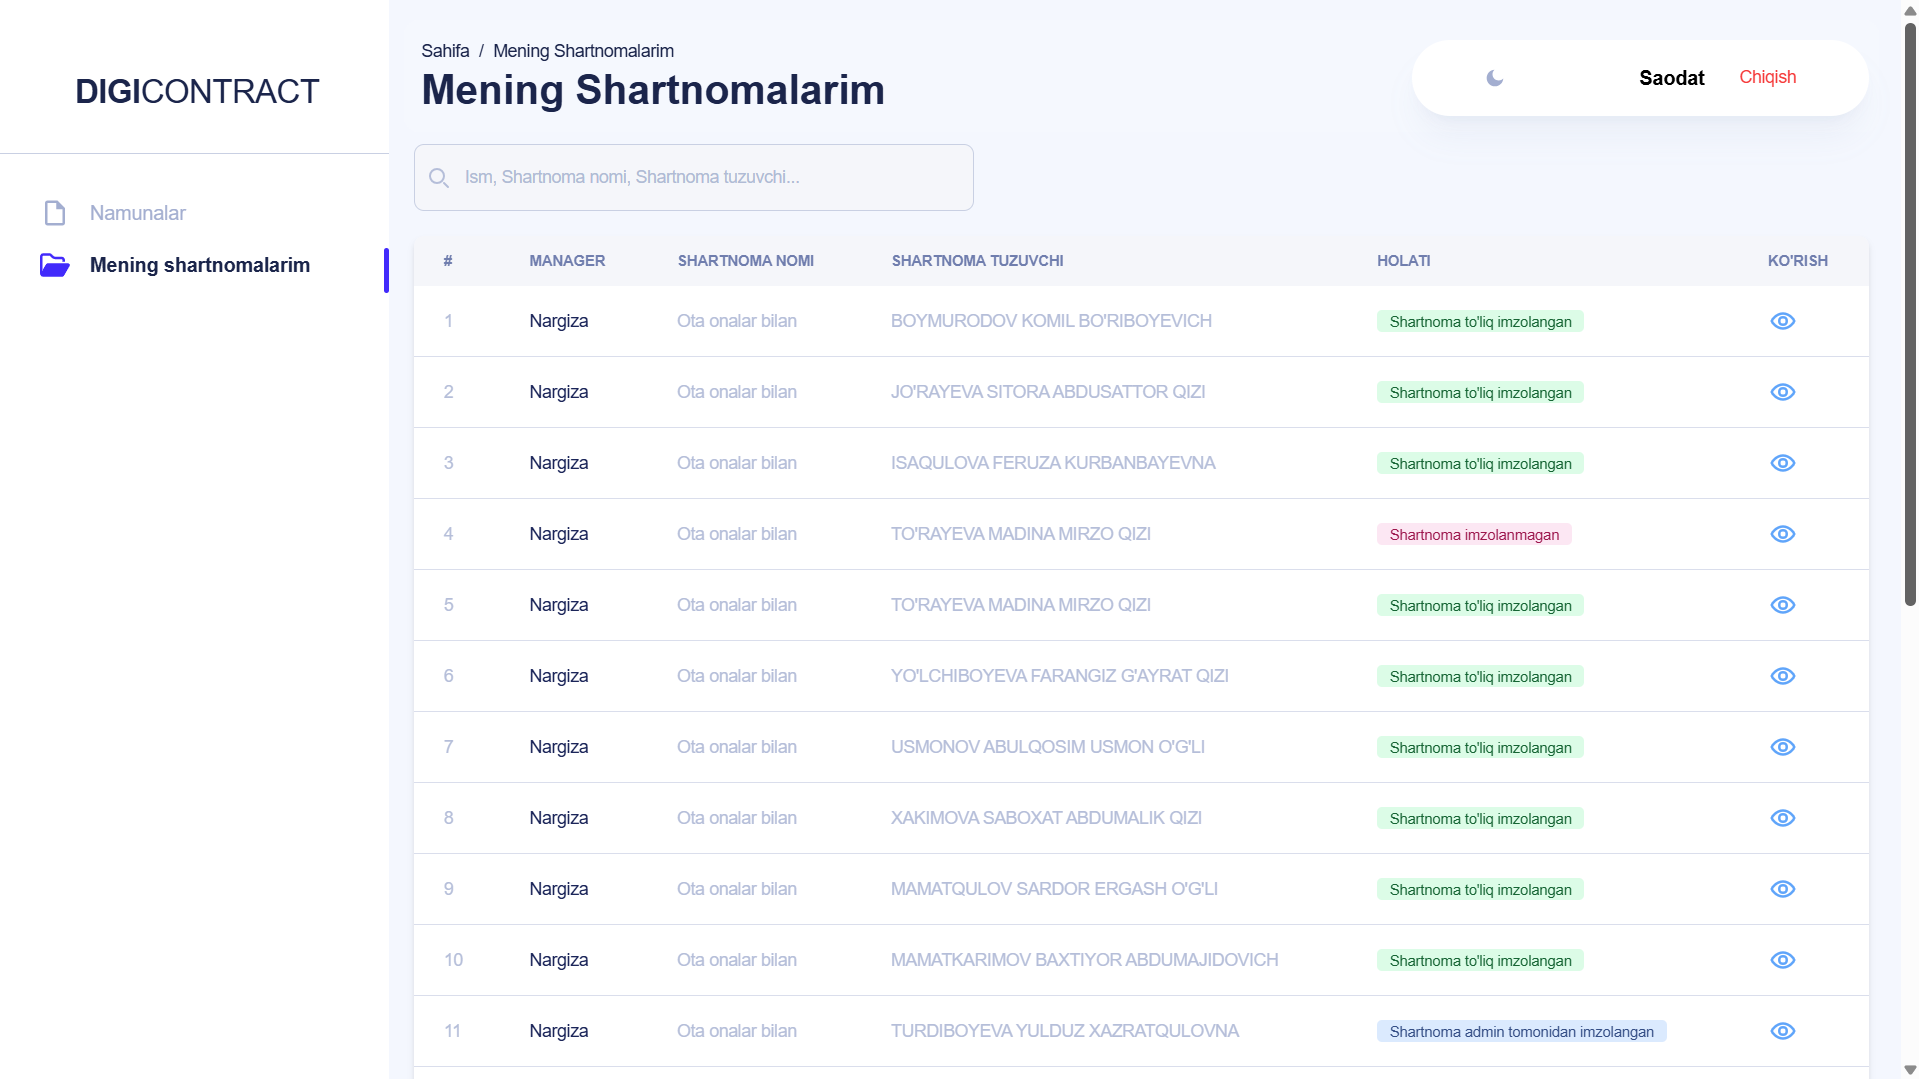Click the Saodat username
The width and height of the screenshot is (1919, 1079).
pos(1671,78)
